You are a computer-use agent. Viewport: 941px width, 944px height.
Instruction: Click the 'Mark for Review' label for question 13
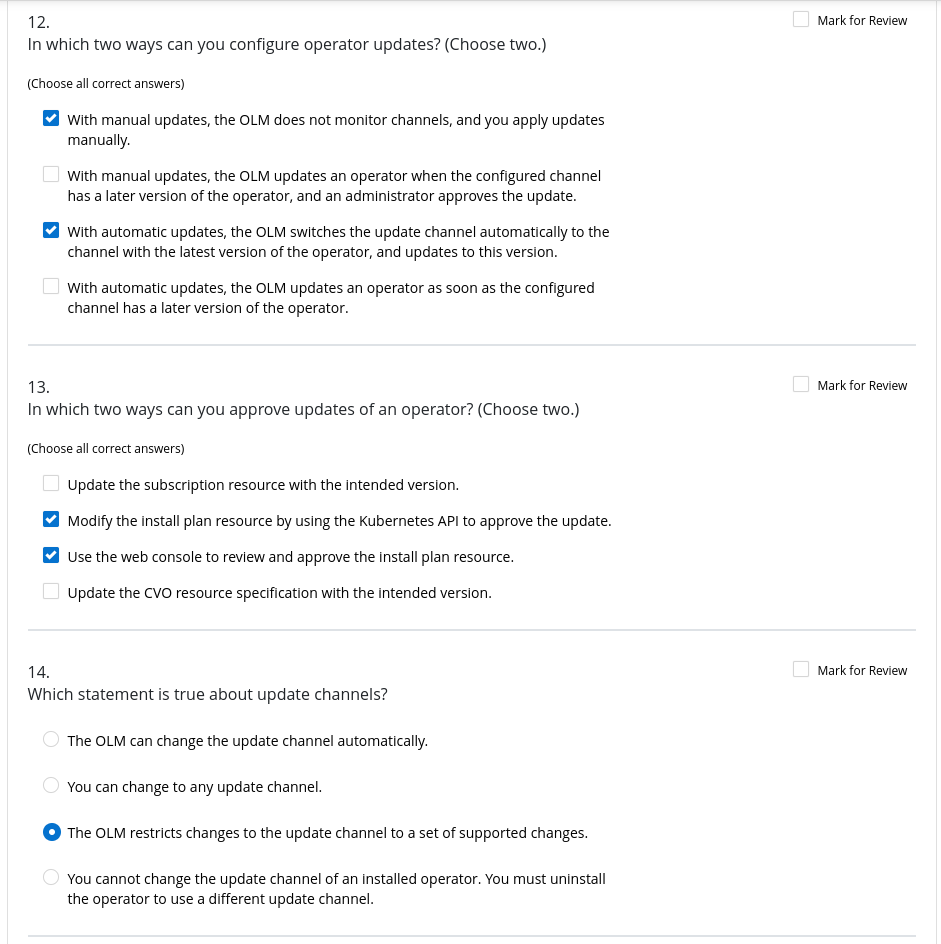pos(862,385)
